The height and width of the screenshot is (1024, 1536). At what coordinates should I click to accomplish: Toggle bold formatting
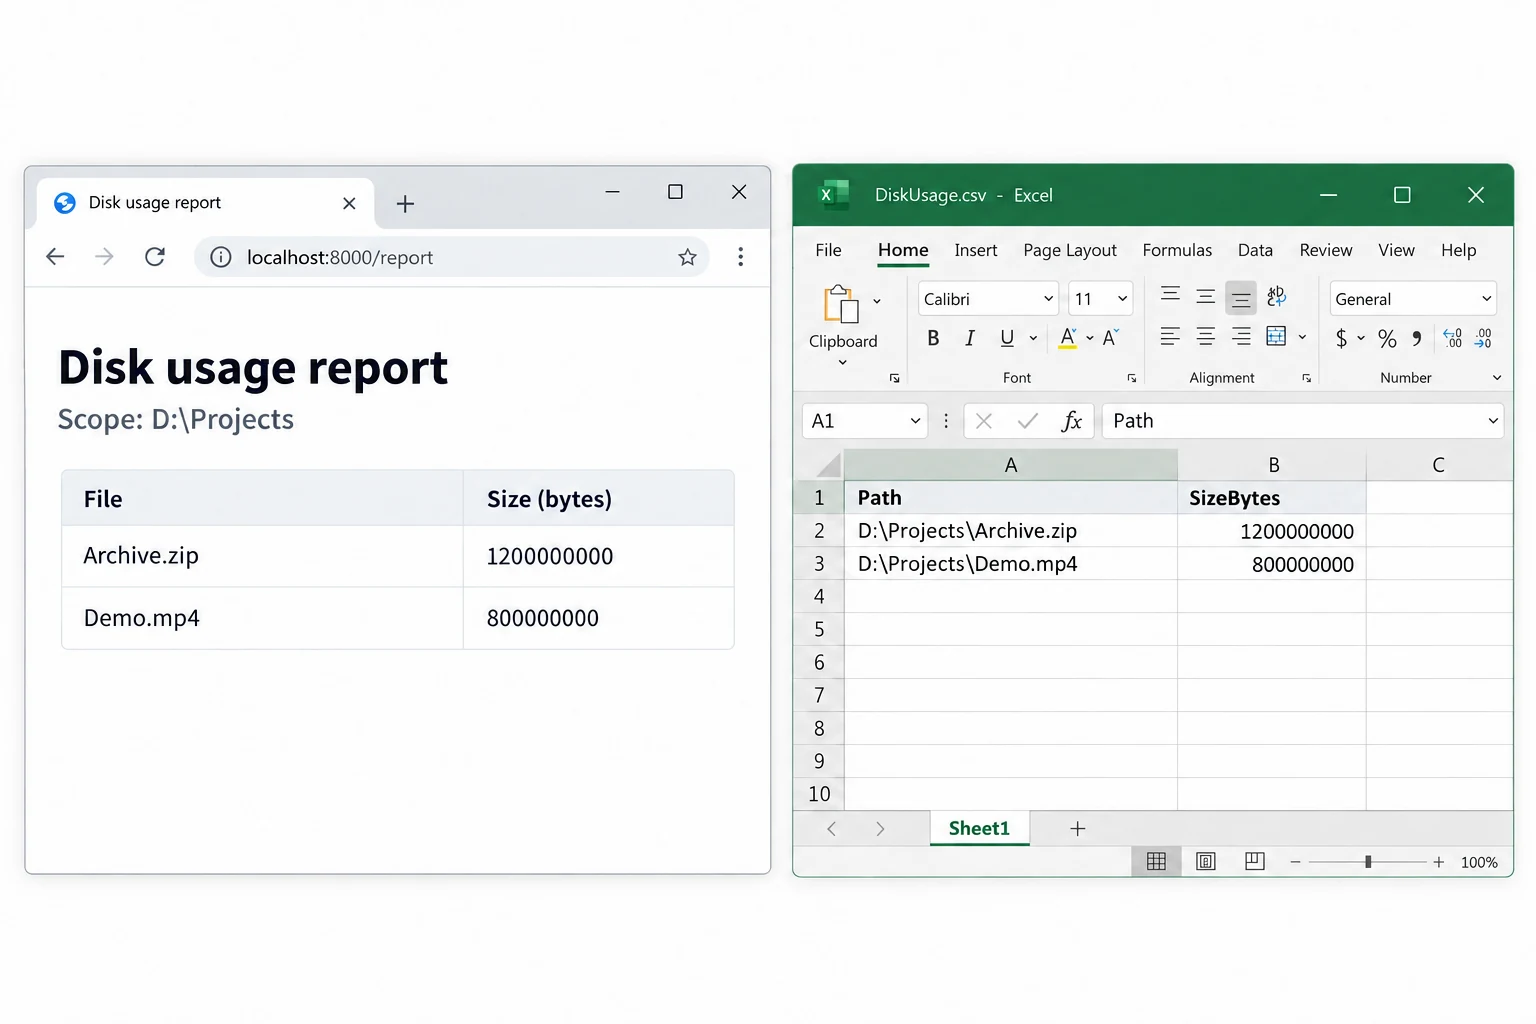tap(933, 338)
